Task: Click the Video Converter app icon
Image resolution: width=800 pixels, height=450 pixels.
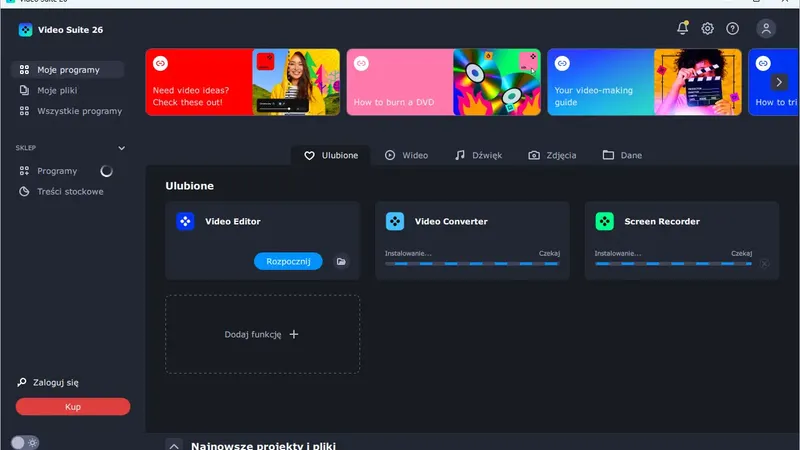Action: click(x=395, y=221)
